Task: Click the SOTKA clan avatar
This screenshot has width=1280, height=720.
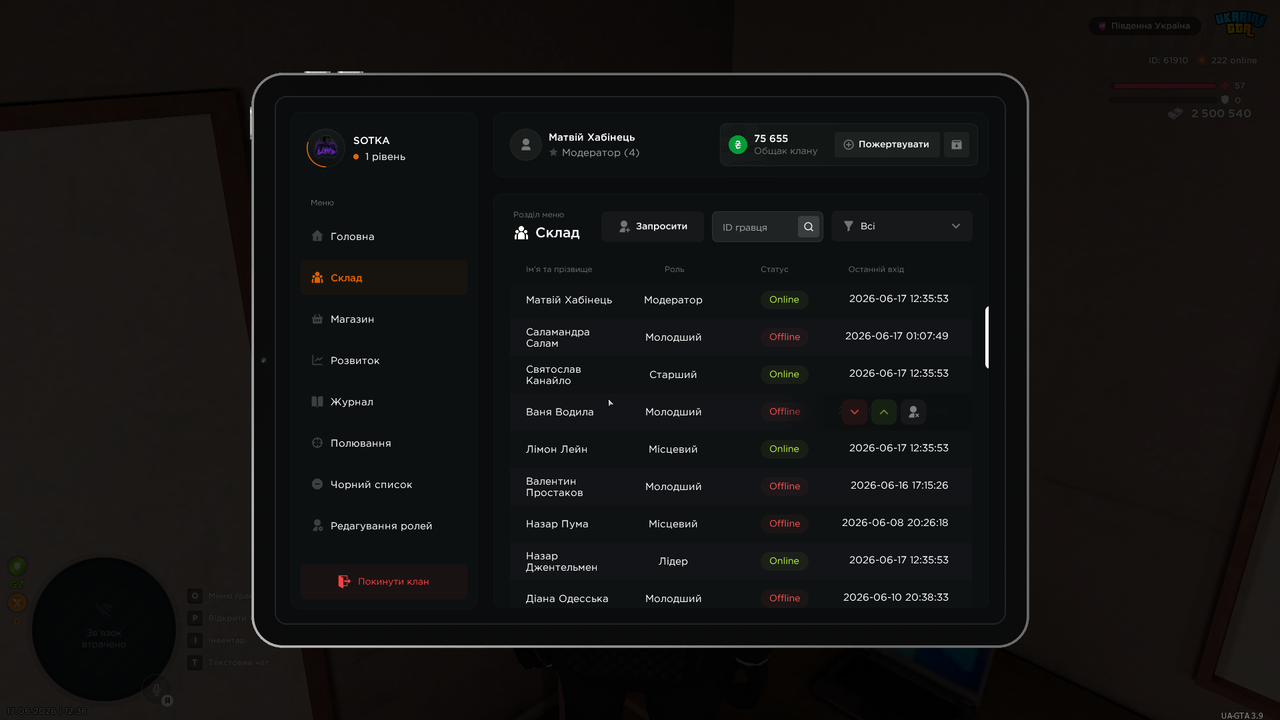Action: 326,148
